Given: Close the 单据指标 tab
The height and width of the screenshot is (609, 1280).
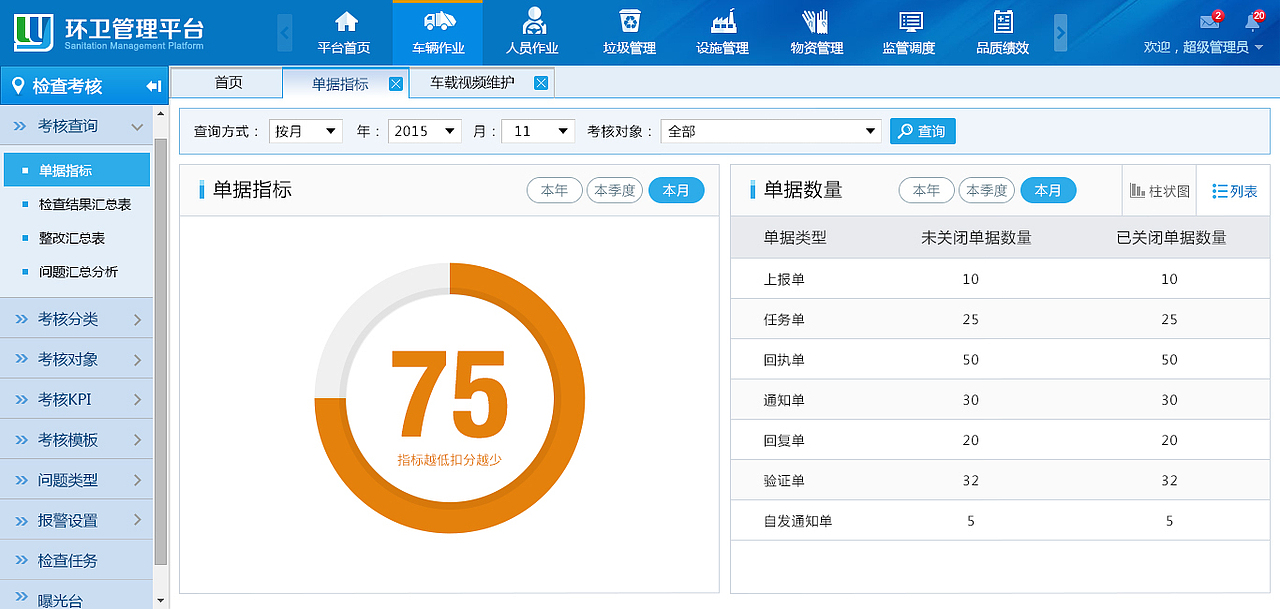Looking at the screenshot, I should click(x=396, y=84).
